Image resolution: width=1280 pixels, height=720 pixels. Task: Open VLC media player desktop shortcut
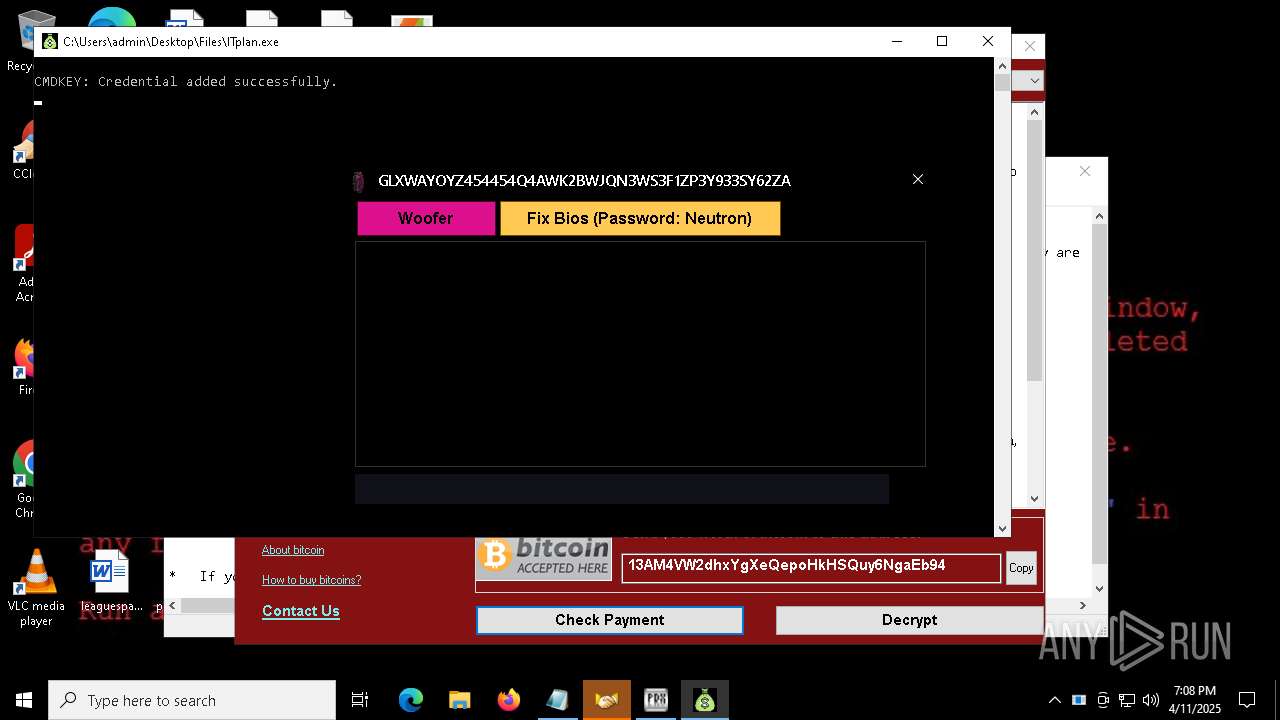(x=36, y=589)
